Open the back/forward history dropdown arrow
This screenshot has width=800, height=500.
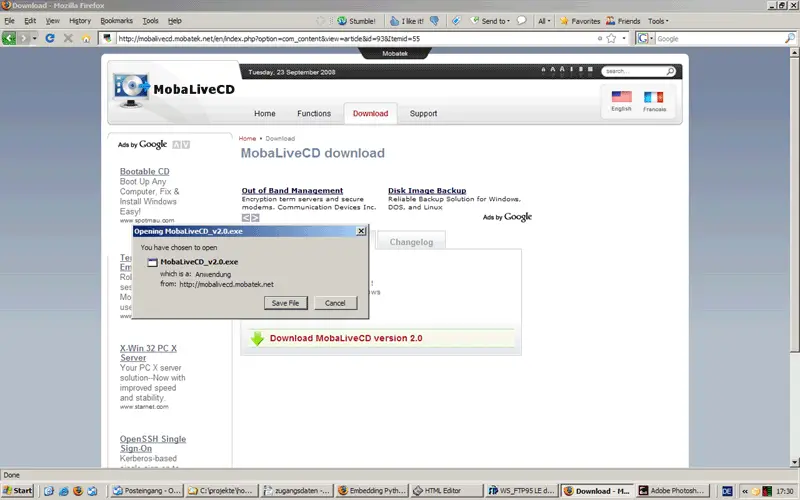(x=34, y=38)
